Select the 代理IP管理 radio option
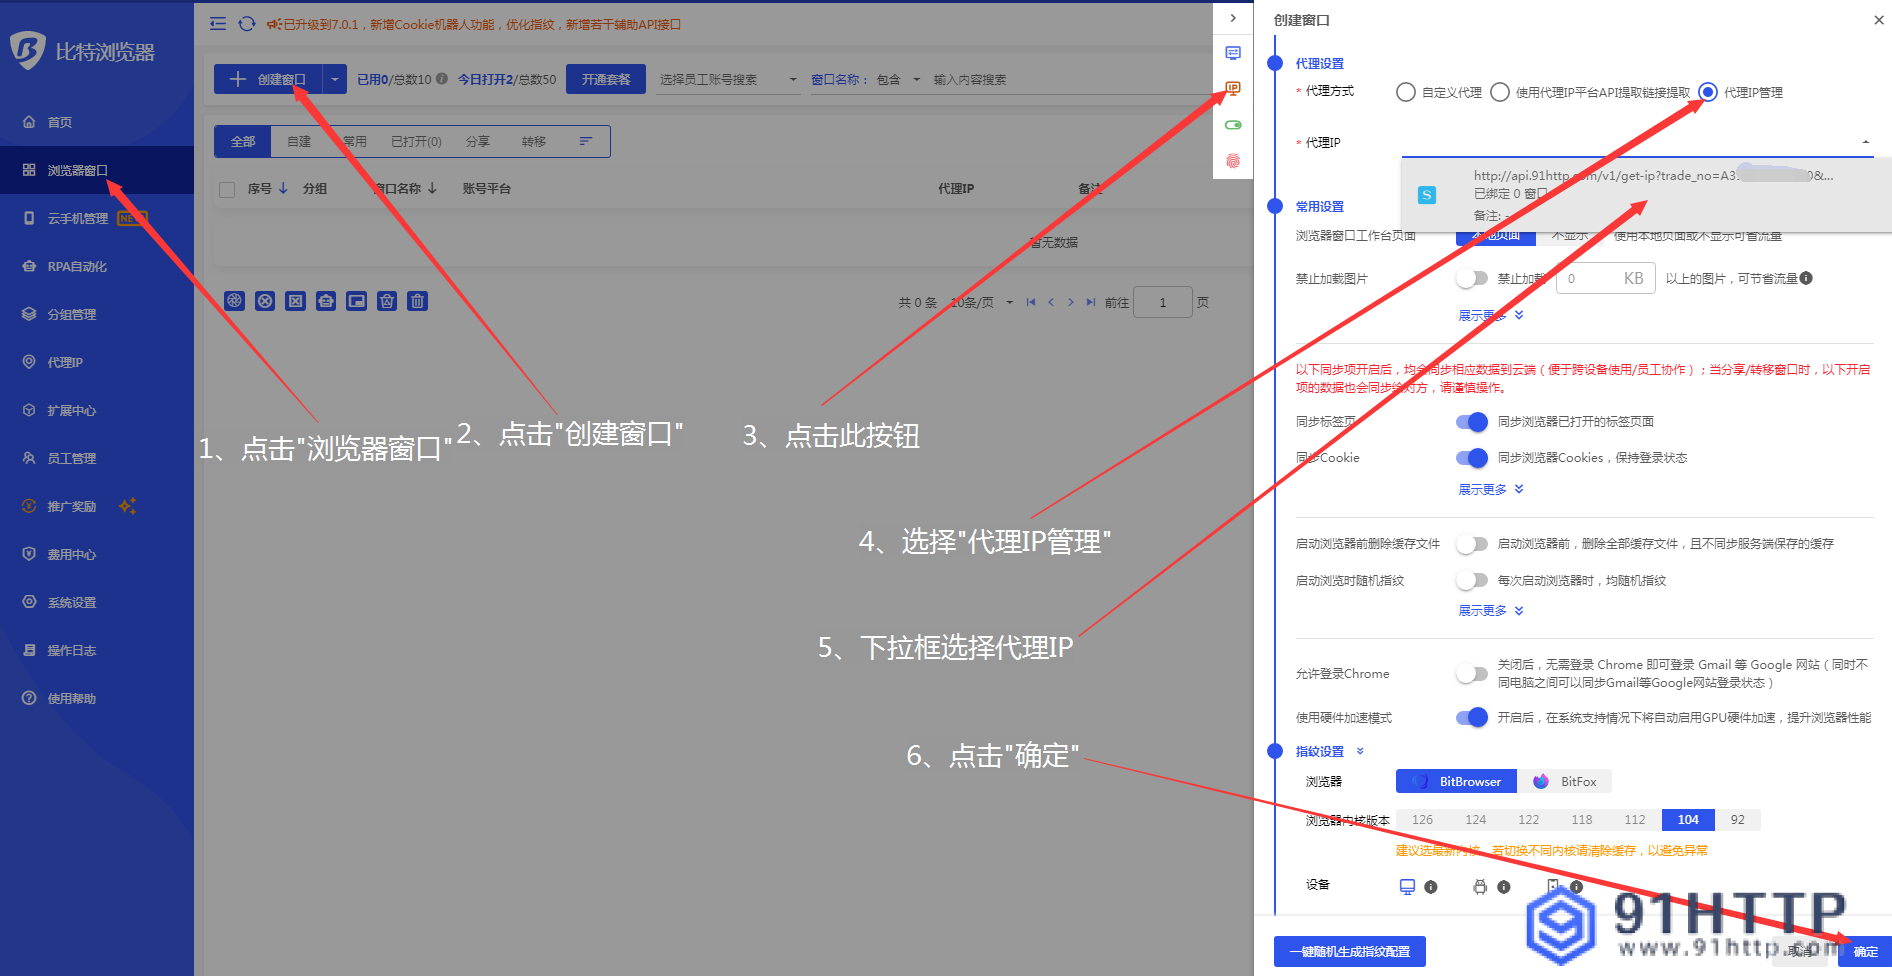Screen dimensions: 1892x976 (x=1708, y=92)
